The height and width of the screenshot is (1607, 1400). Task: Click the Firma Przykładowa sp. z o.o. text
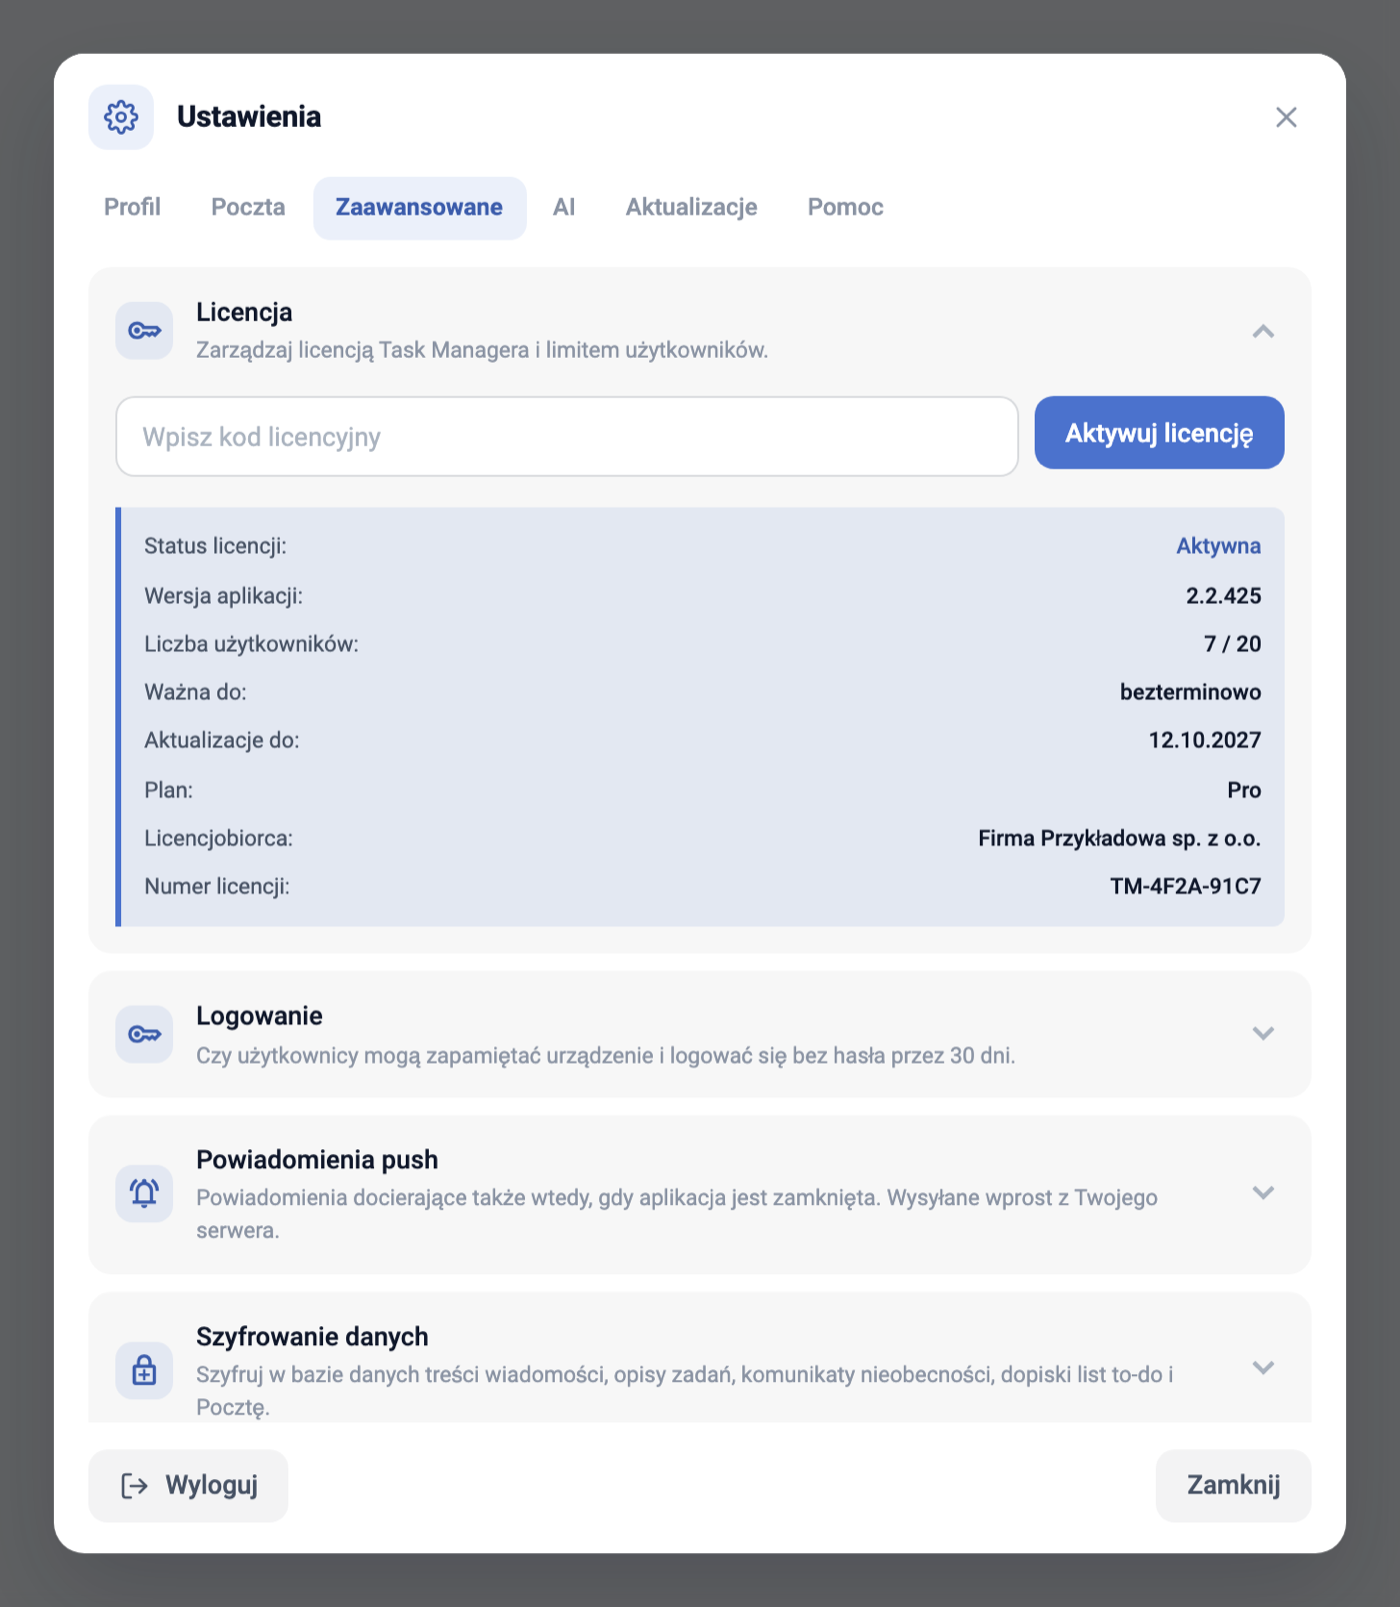[x=1119, y=838]
